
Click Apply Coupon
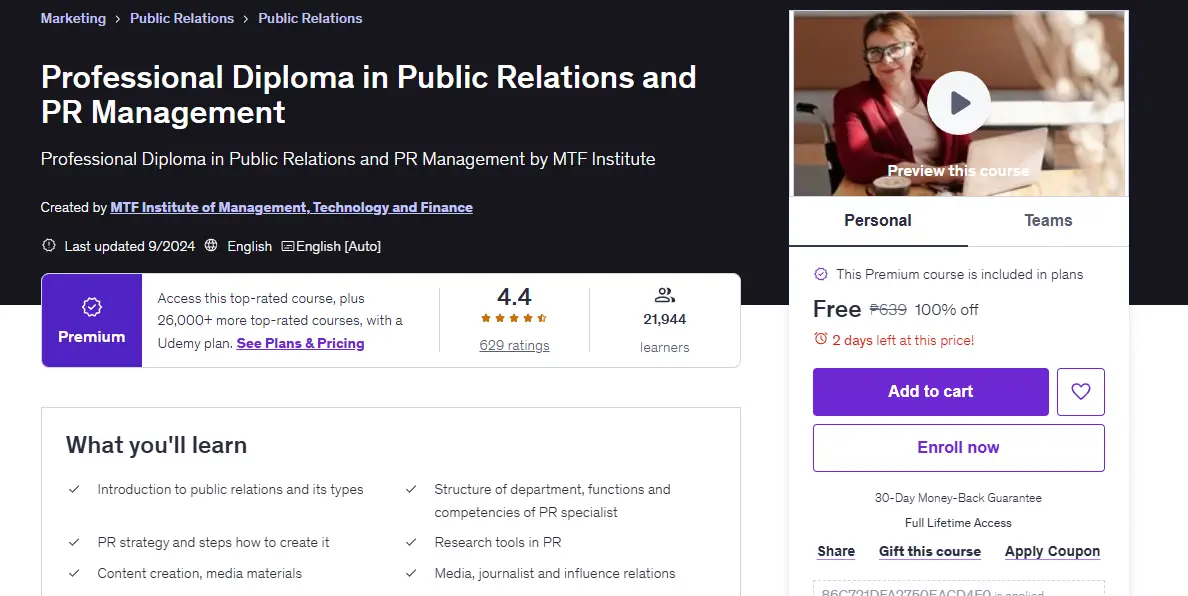click(1052, 551)
